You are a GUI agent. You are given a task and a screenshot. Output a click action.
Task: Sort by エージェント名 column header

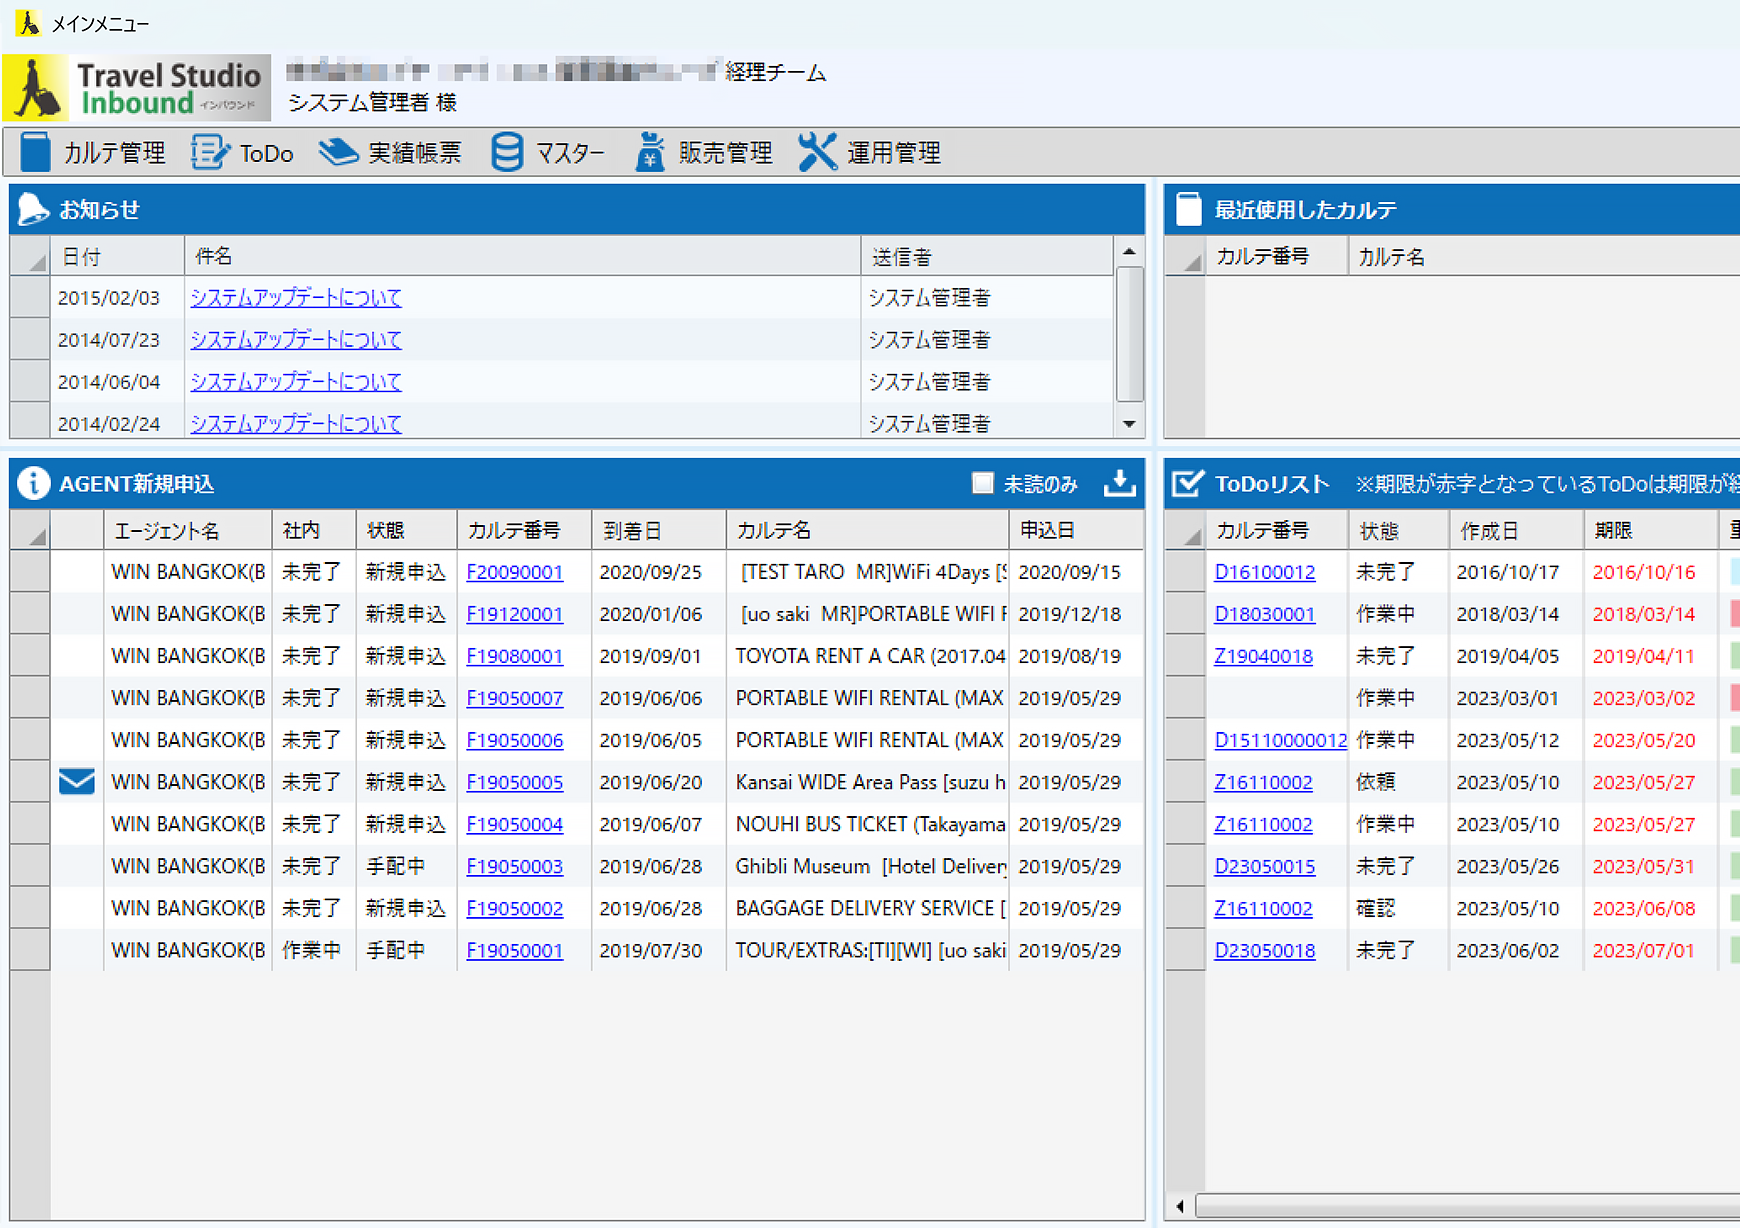[187, 530]
